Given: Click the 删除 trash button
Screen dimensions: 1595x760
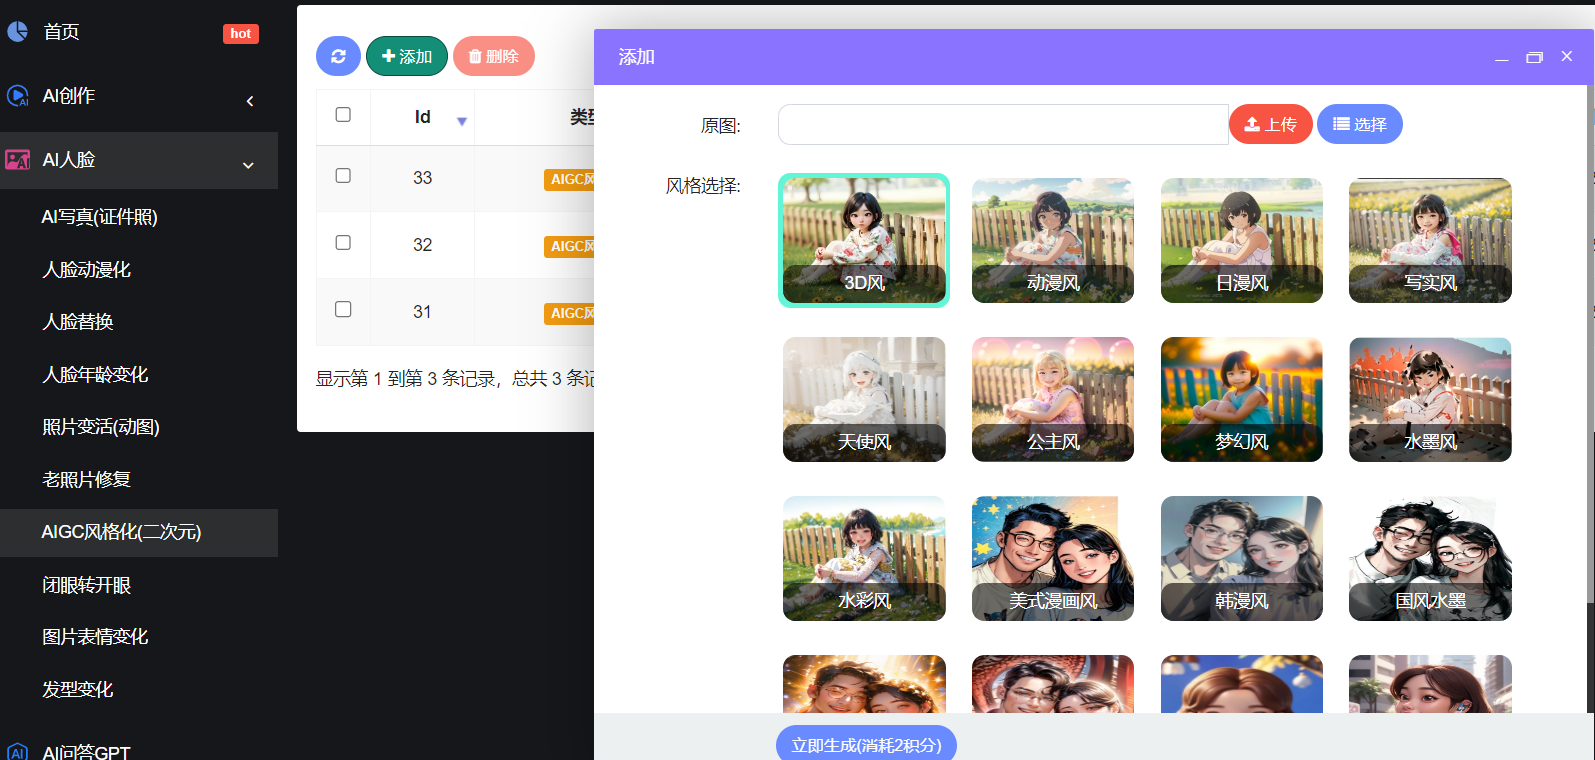Looking at the screenshot, I should (x=494, y=56).
